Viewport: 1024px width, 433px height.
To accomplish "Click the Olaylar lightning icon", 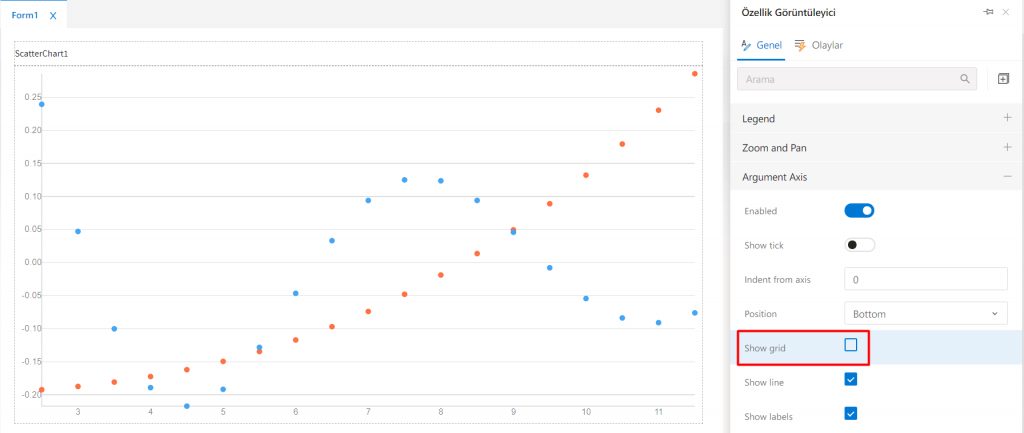I will 800,45.
